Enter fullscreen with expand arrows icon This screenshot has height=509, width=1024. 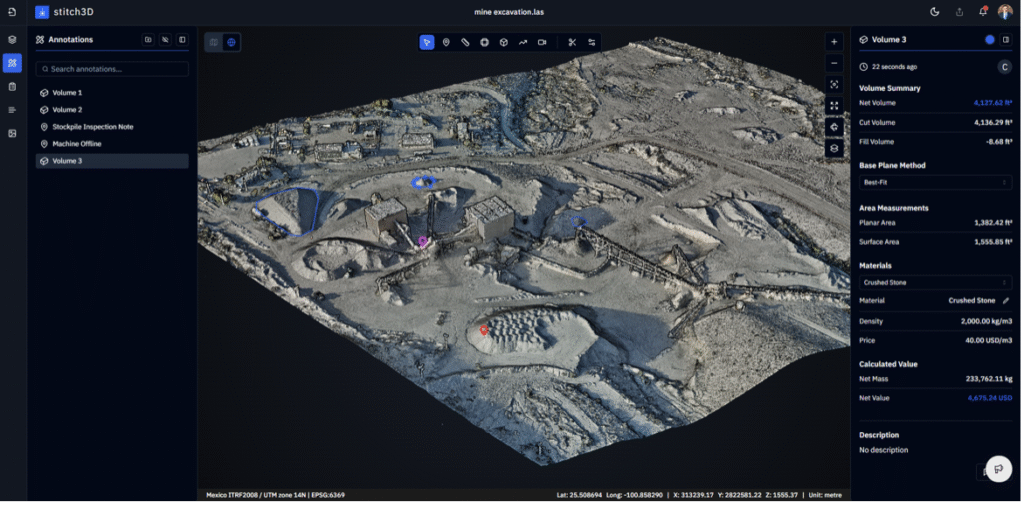pos(834,106)
